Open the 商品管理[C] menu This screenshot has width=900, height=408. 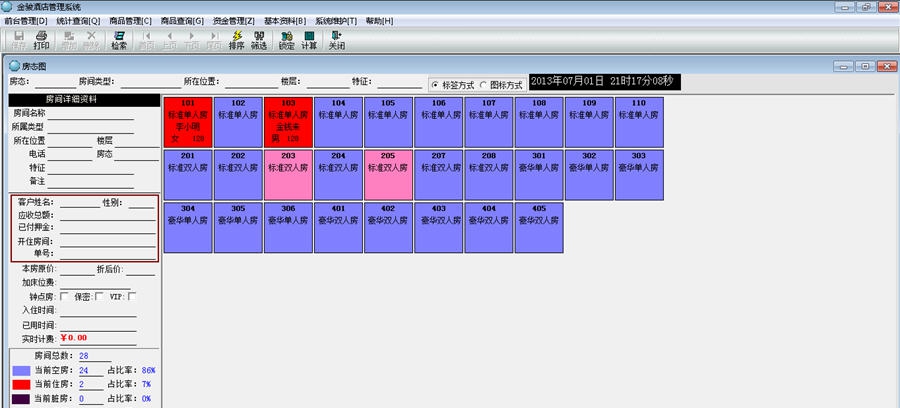[x=130, y=21]
